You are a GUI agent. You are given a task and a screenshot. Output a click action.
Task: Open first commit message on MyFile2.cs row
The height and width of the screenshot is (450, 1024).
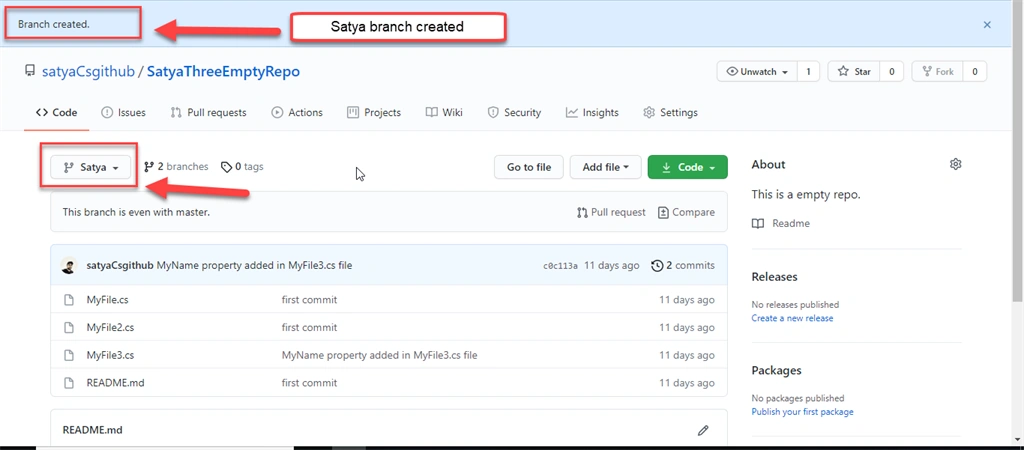[310, 327]
